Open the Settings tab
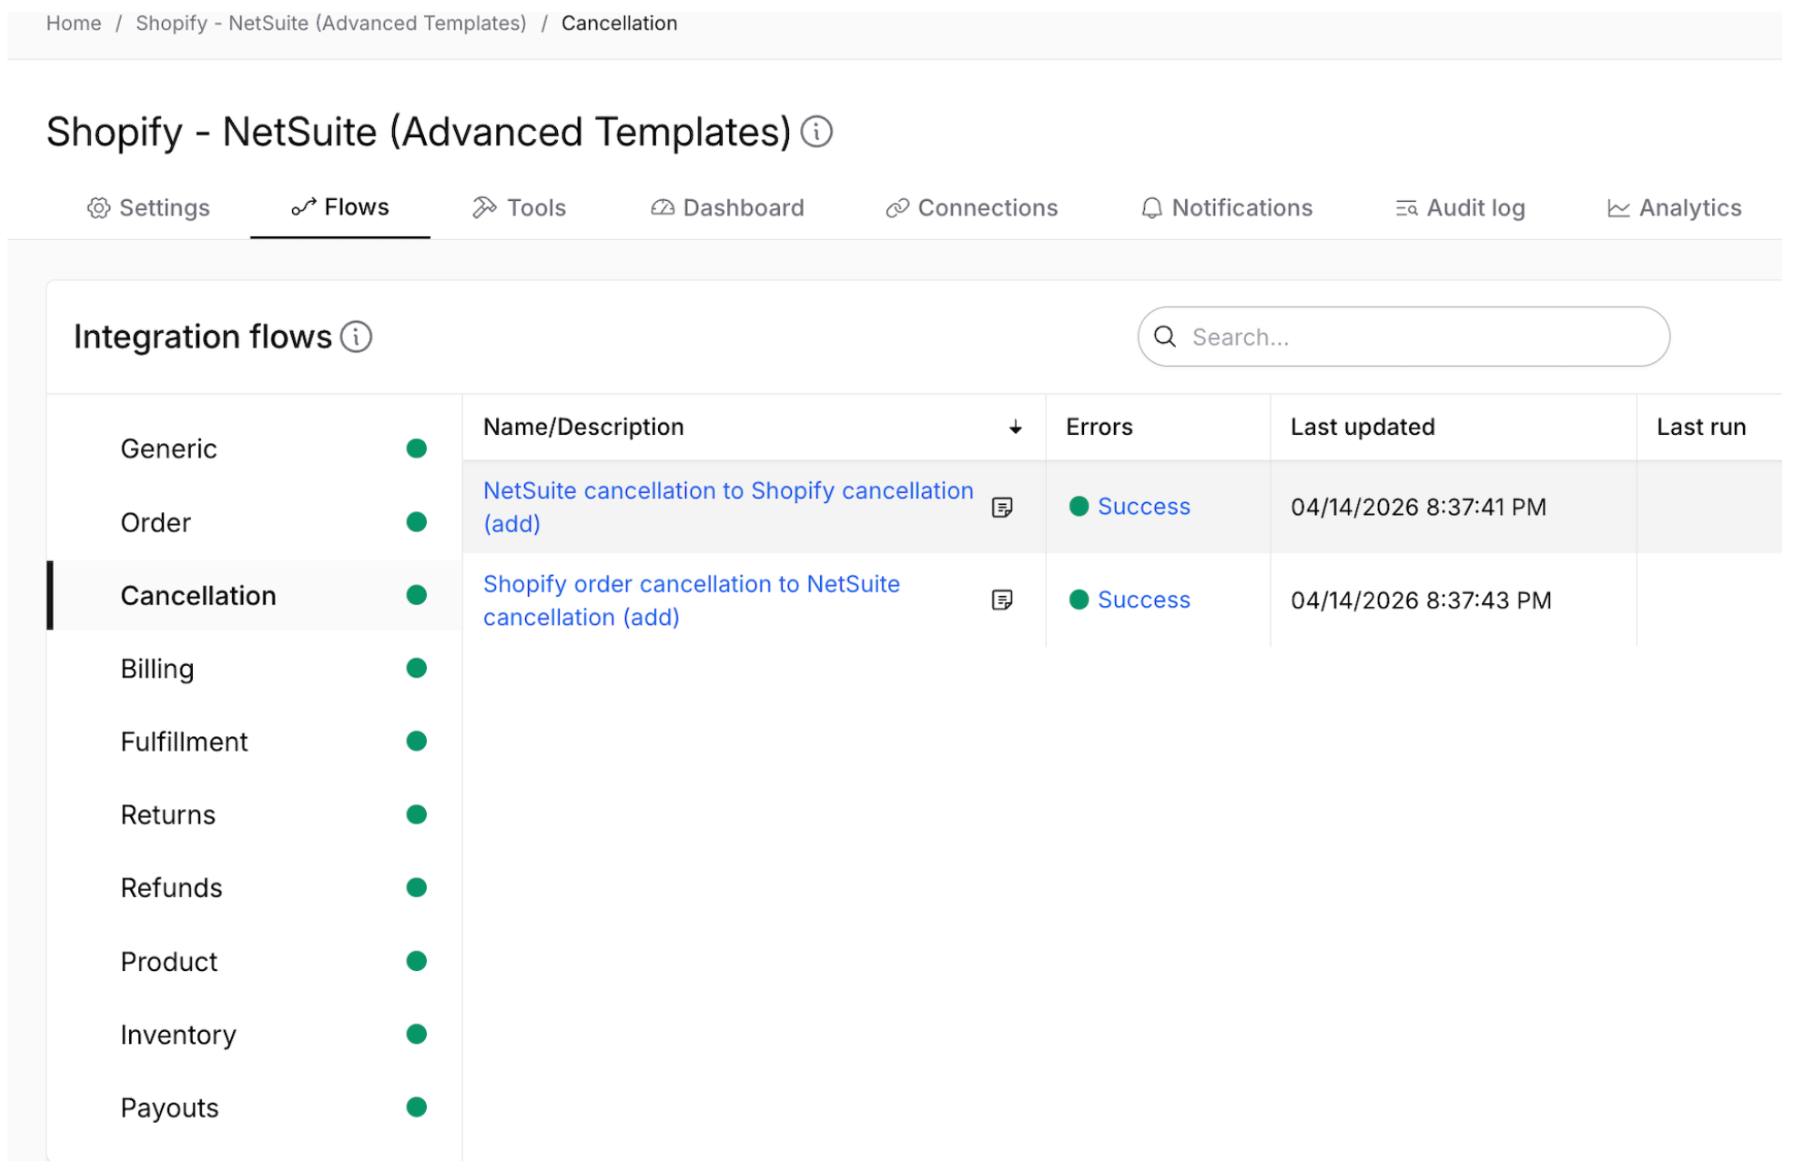This screenshot has height=1172, width=1796. pos(148,208)
